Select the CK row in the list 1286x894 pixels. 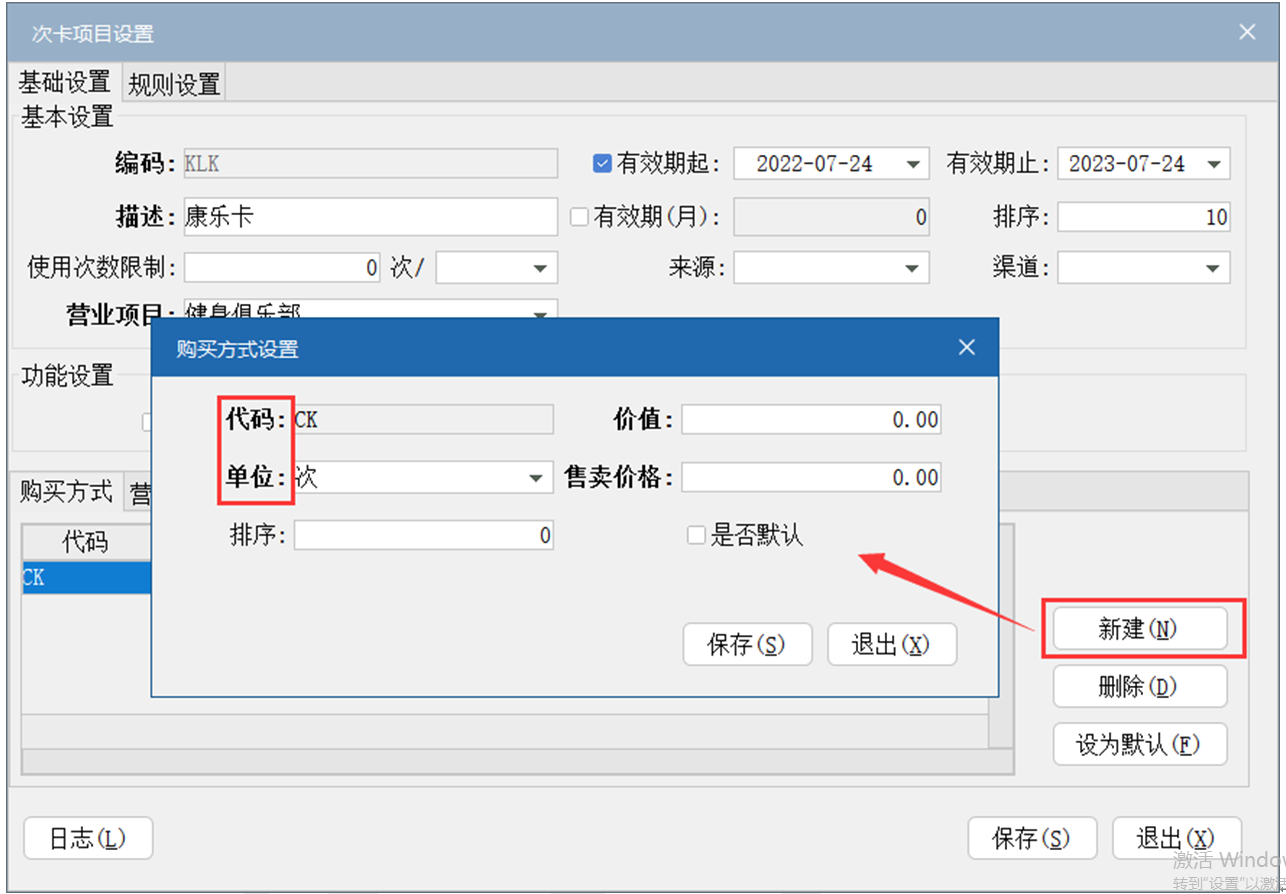coord(86,578)
